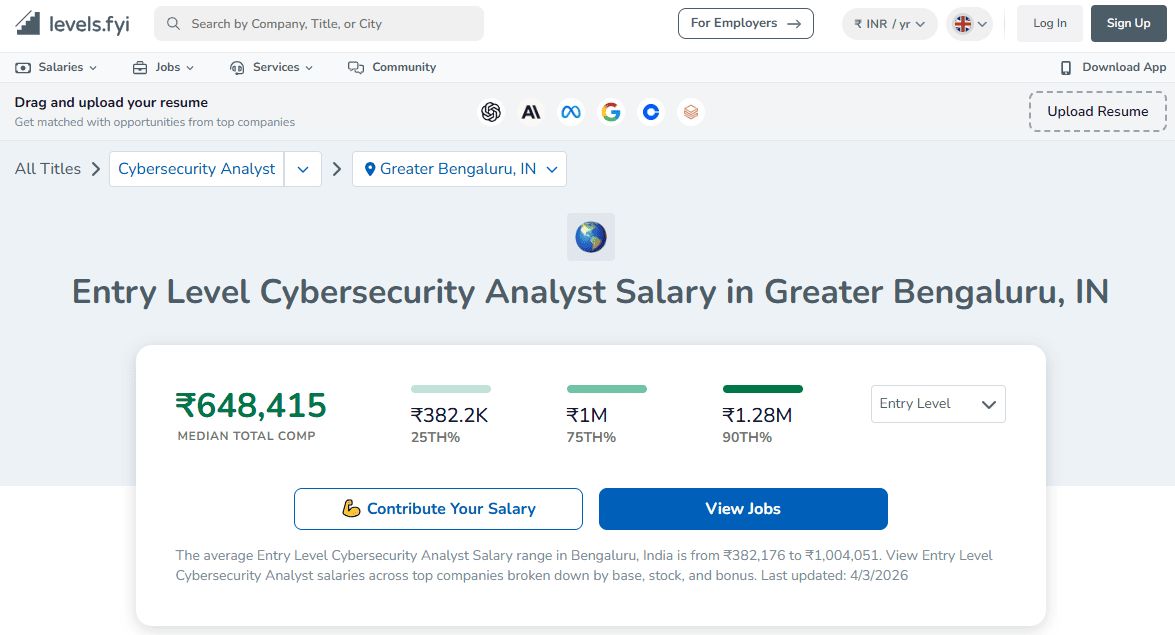Click the search magnifier icon
Image resolution: width=1175 pixels, height=635 pixels.
[x=172, y=22]
